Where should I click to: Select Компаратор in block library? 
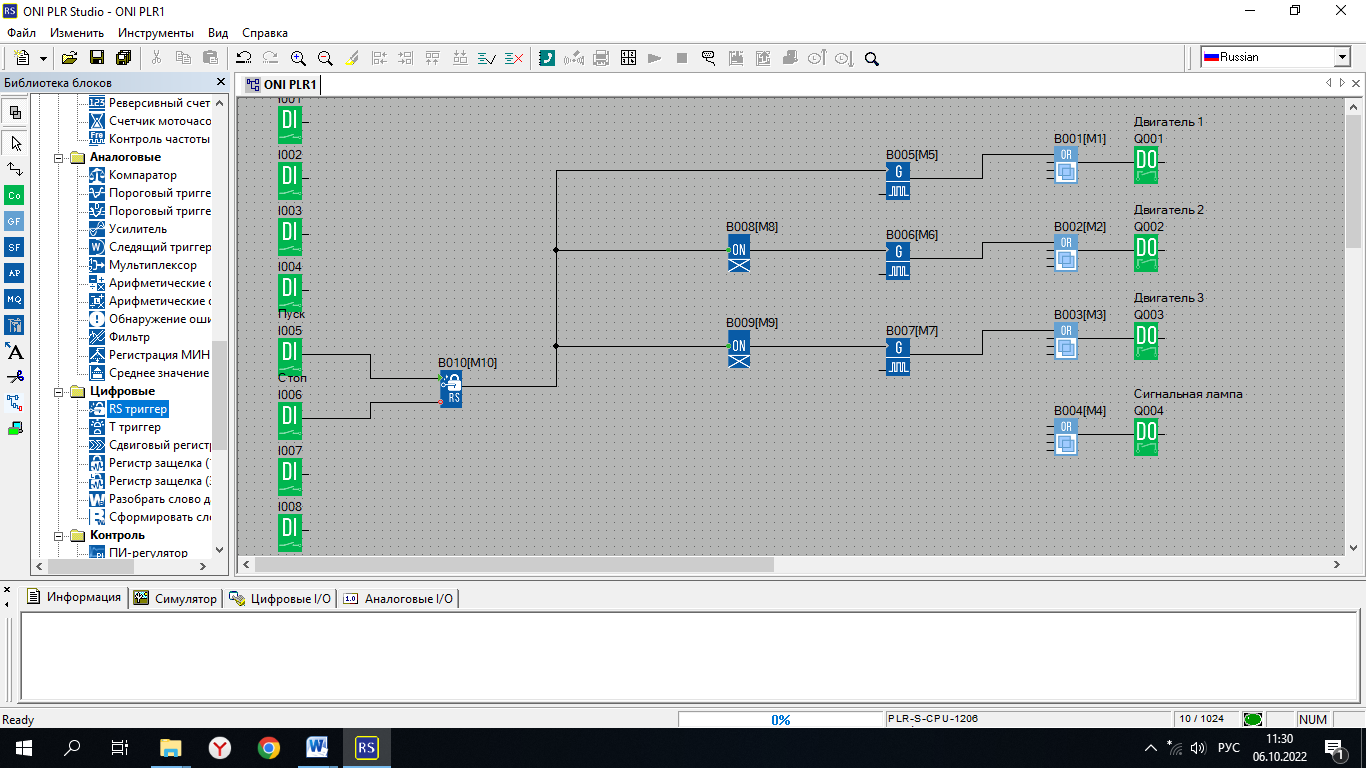click(142, 175)
